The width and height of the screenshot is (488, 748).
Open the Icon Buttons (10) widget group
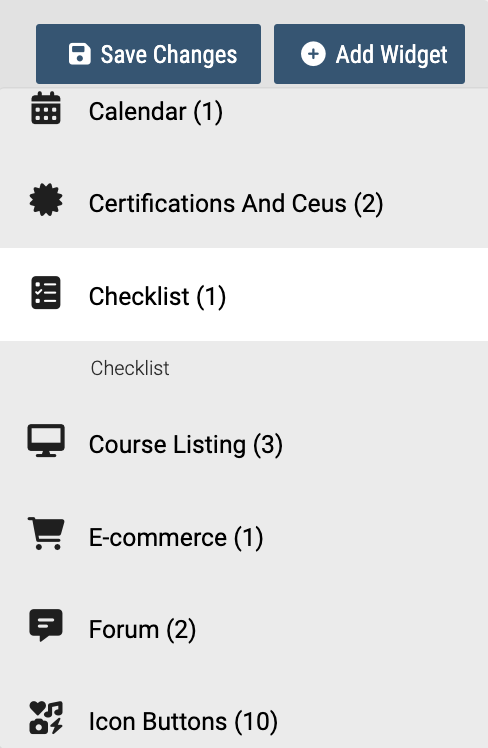244,721
